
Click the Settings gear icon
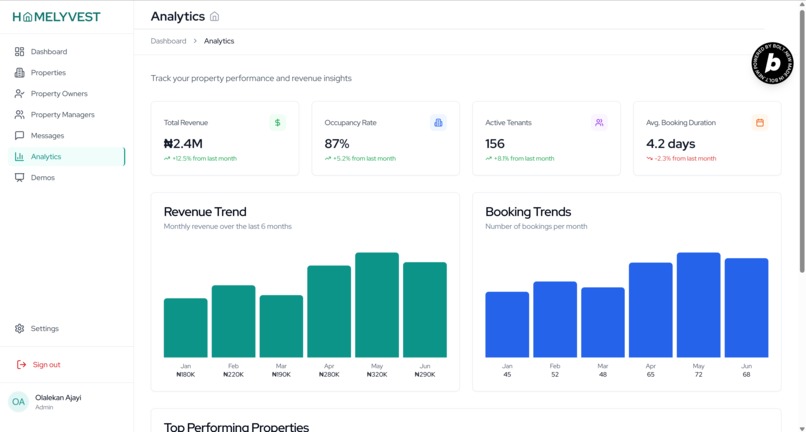(20, 328)
